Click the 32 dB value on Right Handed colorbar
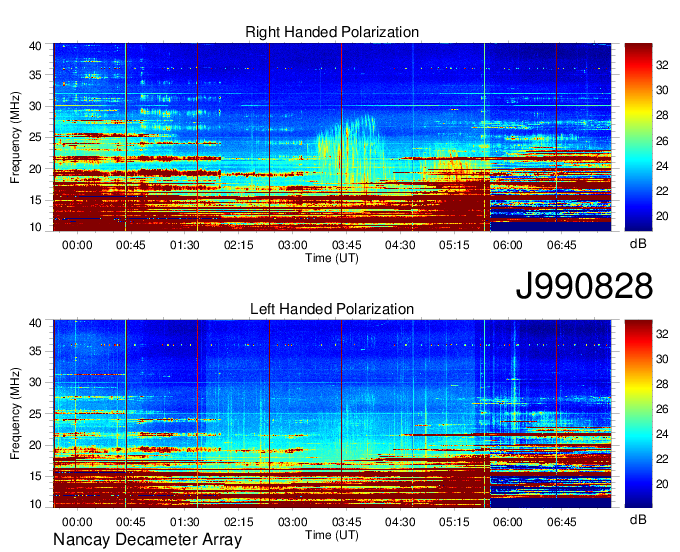The height and width of the screenshot is (552, 680). 662,65
